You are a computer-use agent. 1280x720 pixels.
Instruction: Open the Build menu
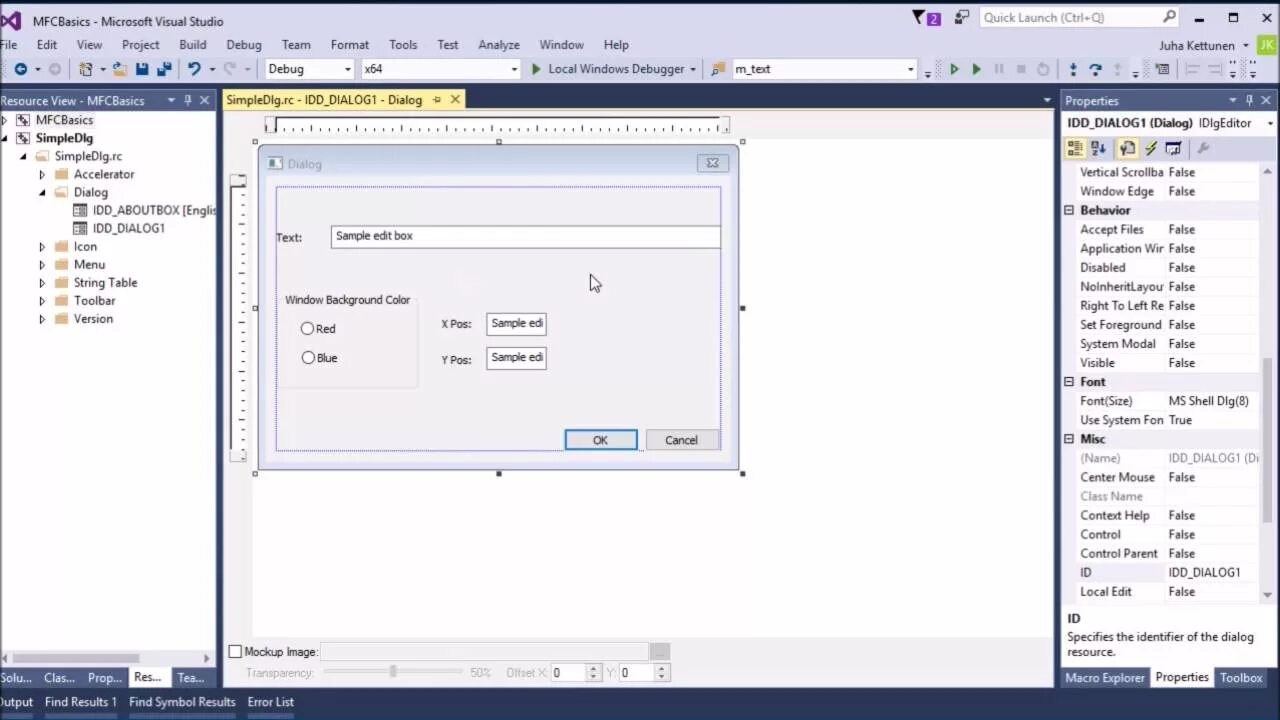[x=193, y=45]
